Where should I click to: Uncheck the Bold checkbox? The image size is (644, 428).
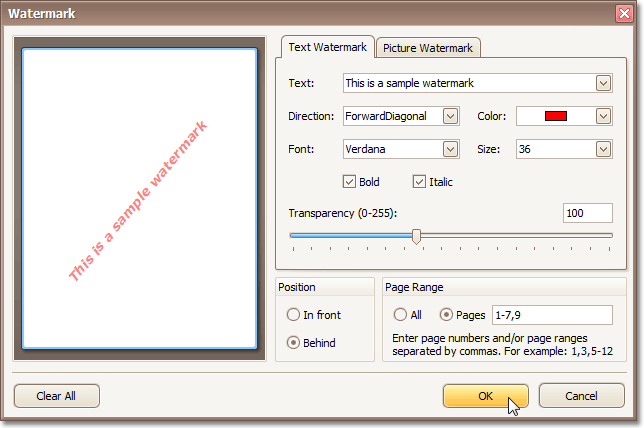point(349,181)
